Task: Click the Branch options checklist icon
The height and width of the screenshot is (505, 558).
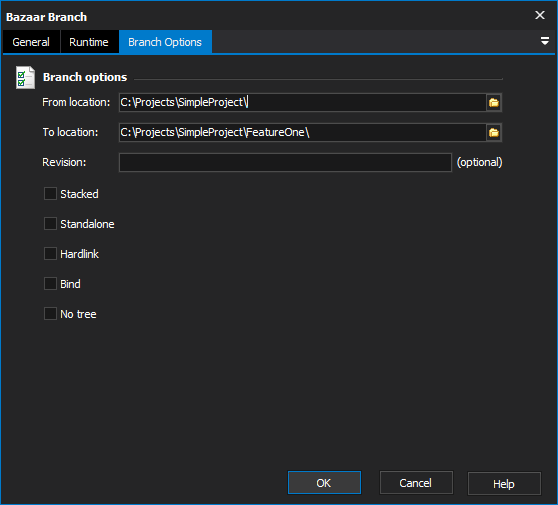Action: pos(25,78)
